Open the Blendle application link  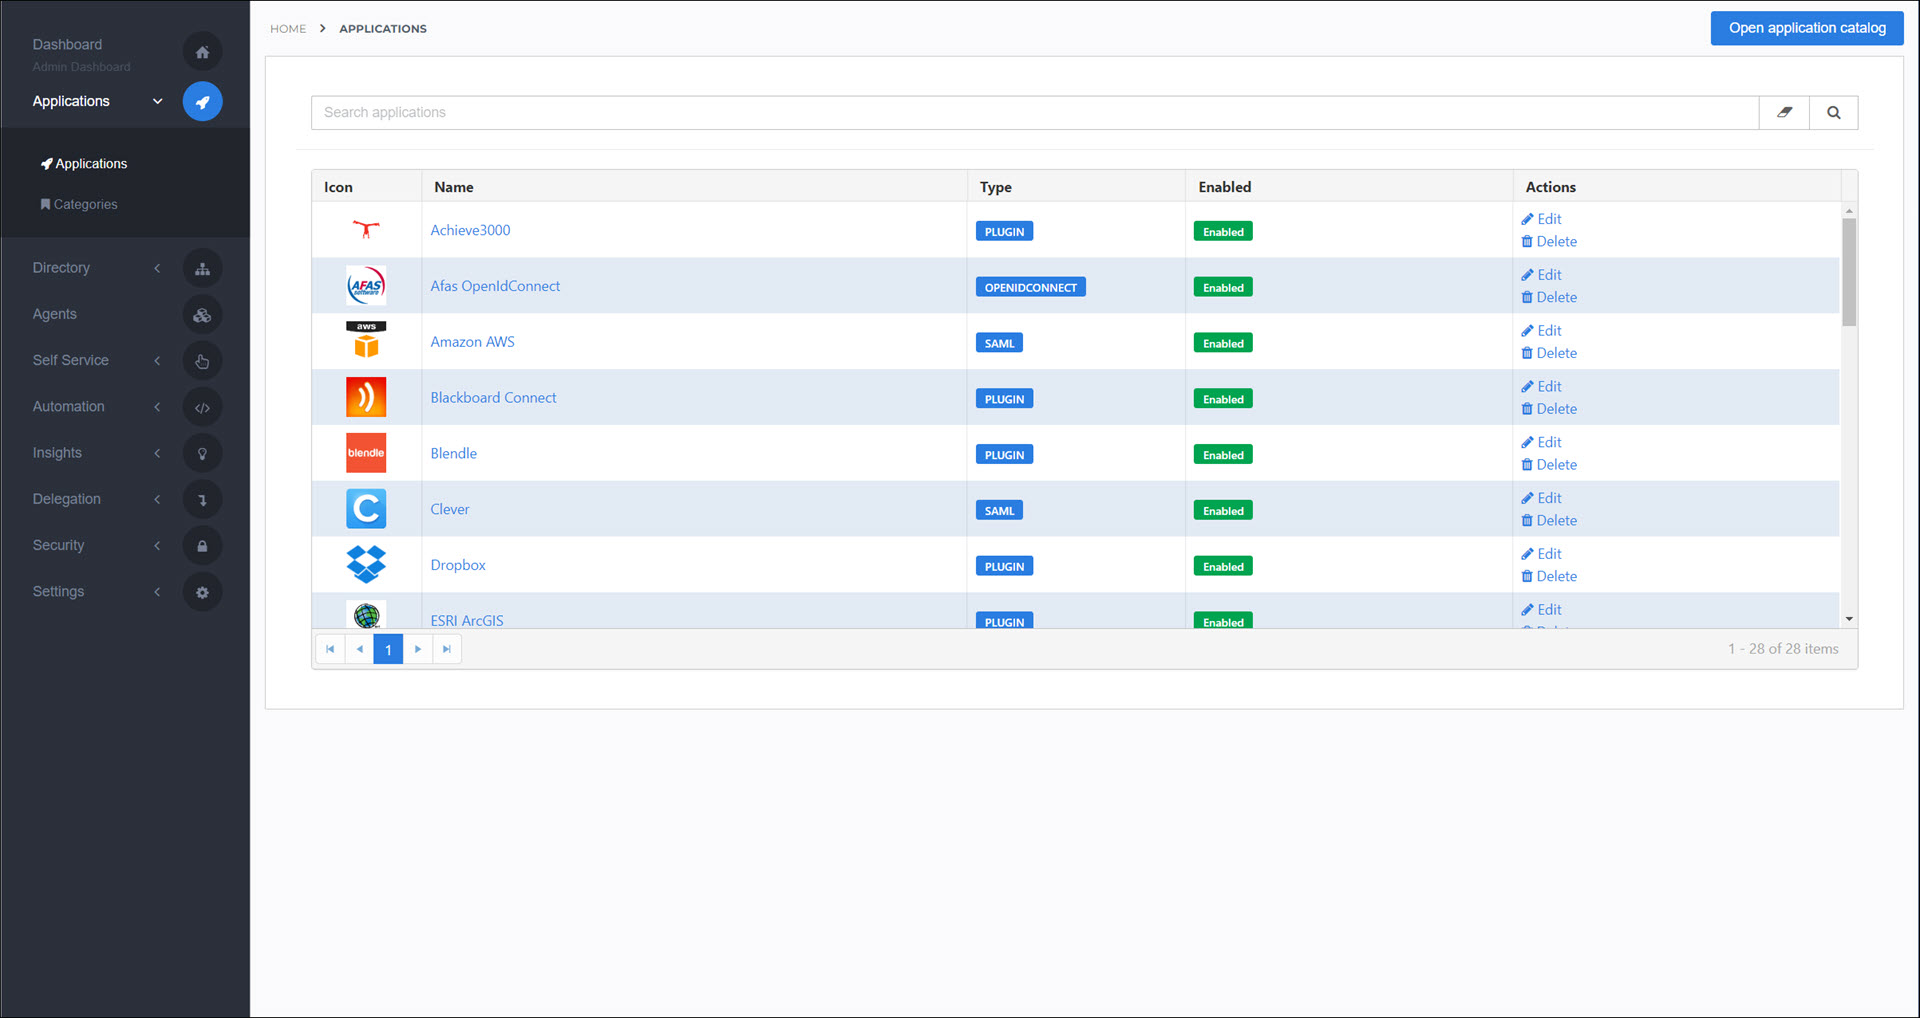(x=453, y=453)
